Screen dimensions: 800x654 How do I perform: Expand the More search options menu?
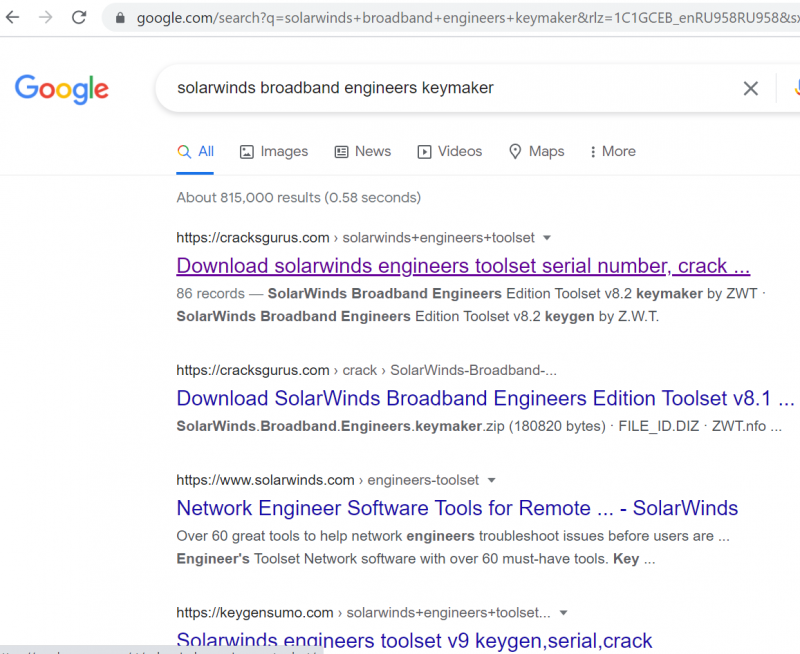click(x=613, y=152)
